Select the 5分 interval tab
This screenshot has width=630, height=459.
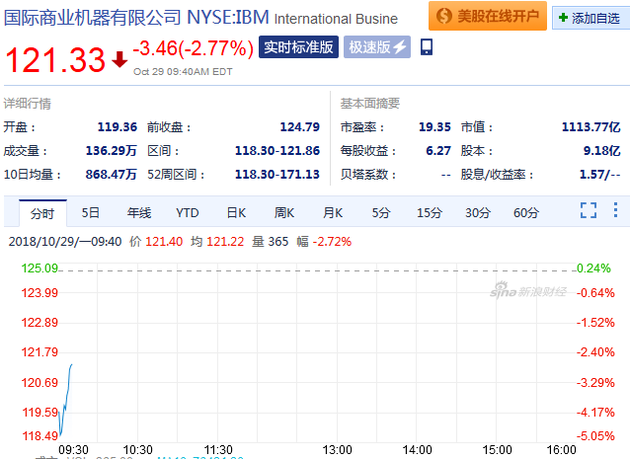click(381, 212)
